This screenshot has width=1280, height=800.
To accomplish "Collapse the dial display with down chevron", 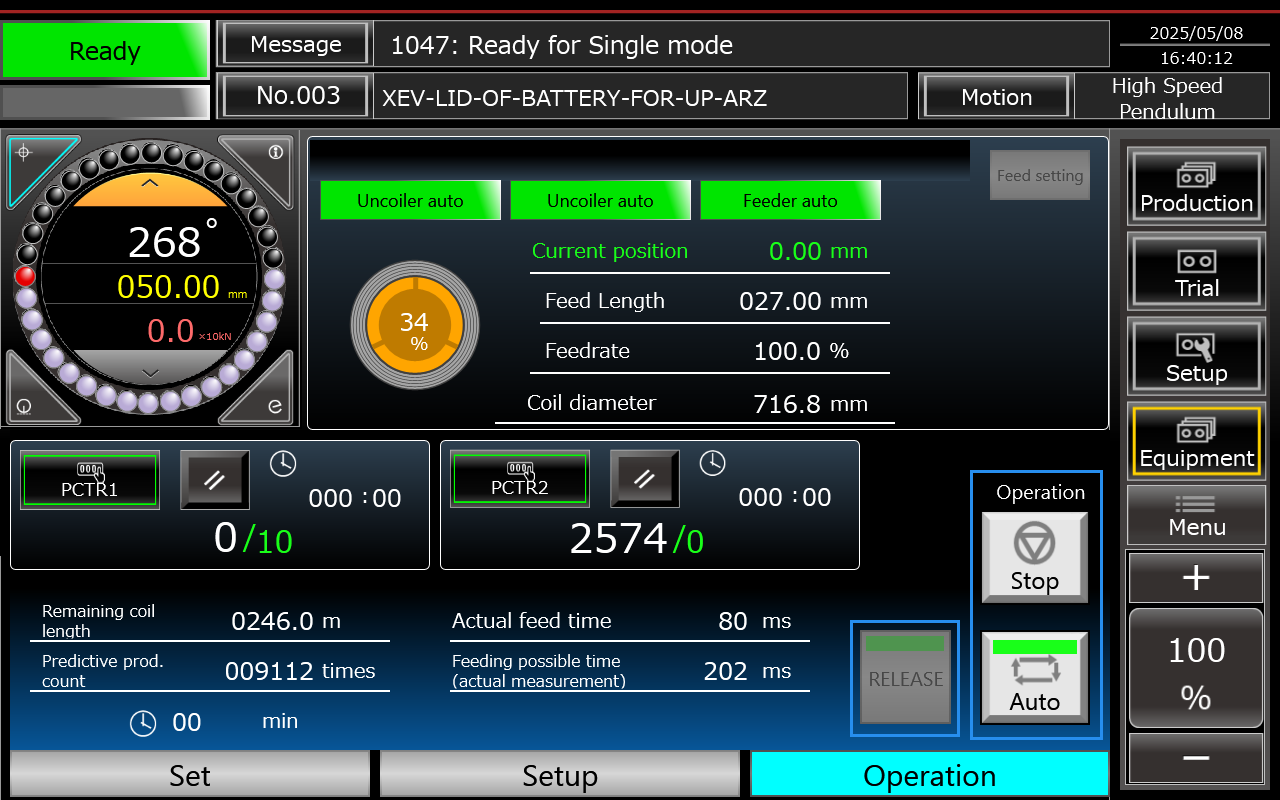I will click(150, 372).
